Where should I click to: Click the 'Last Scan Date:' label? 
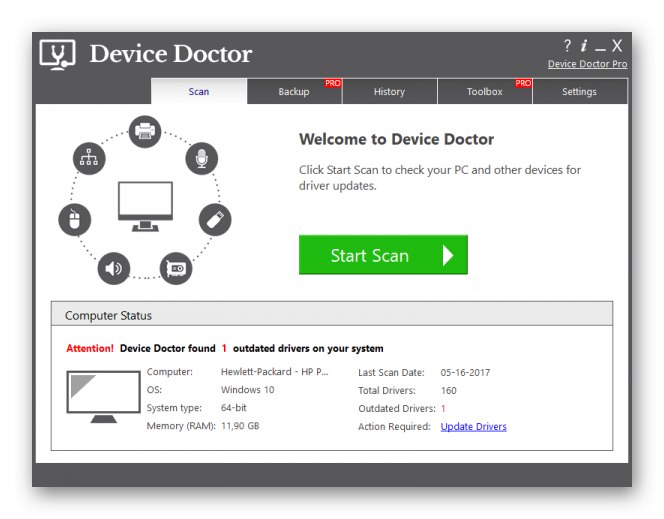[x=391, y=373]
